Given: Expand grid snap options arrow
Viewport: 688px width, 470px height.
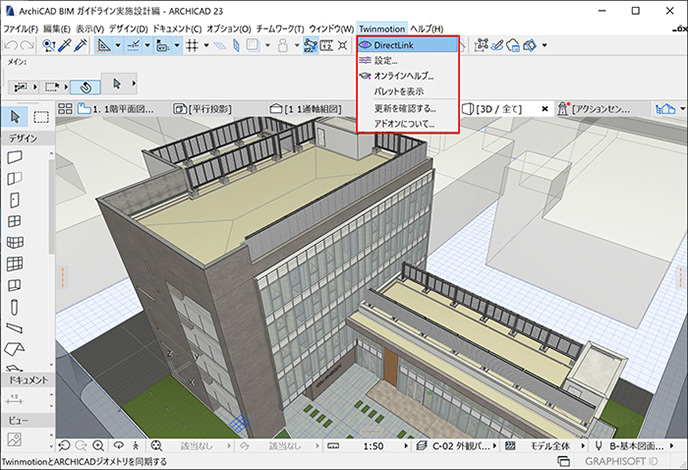Looking at the screenshot, I should coord(206,45).
